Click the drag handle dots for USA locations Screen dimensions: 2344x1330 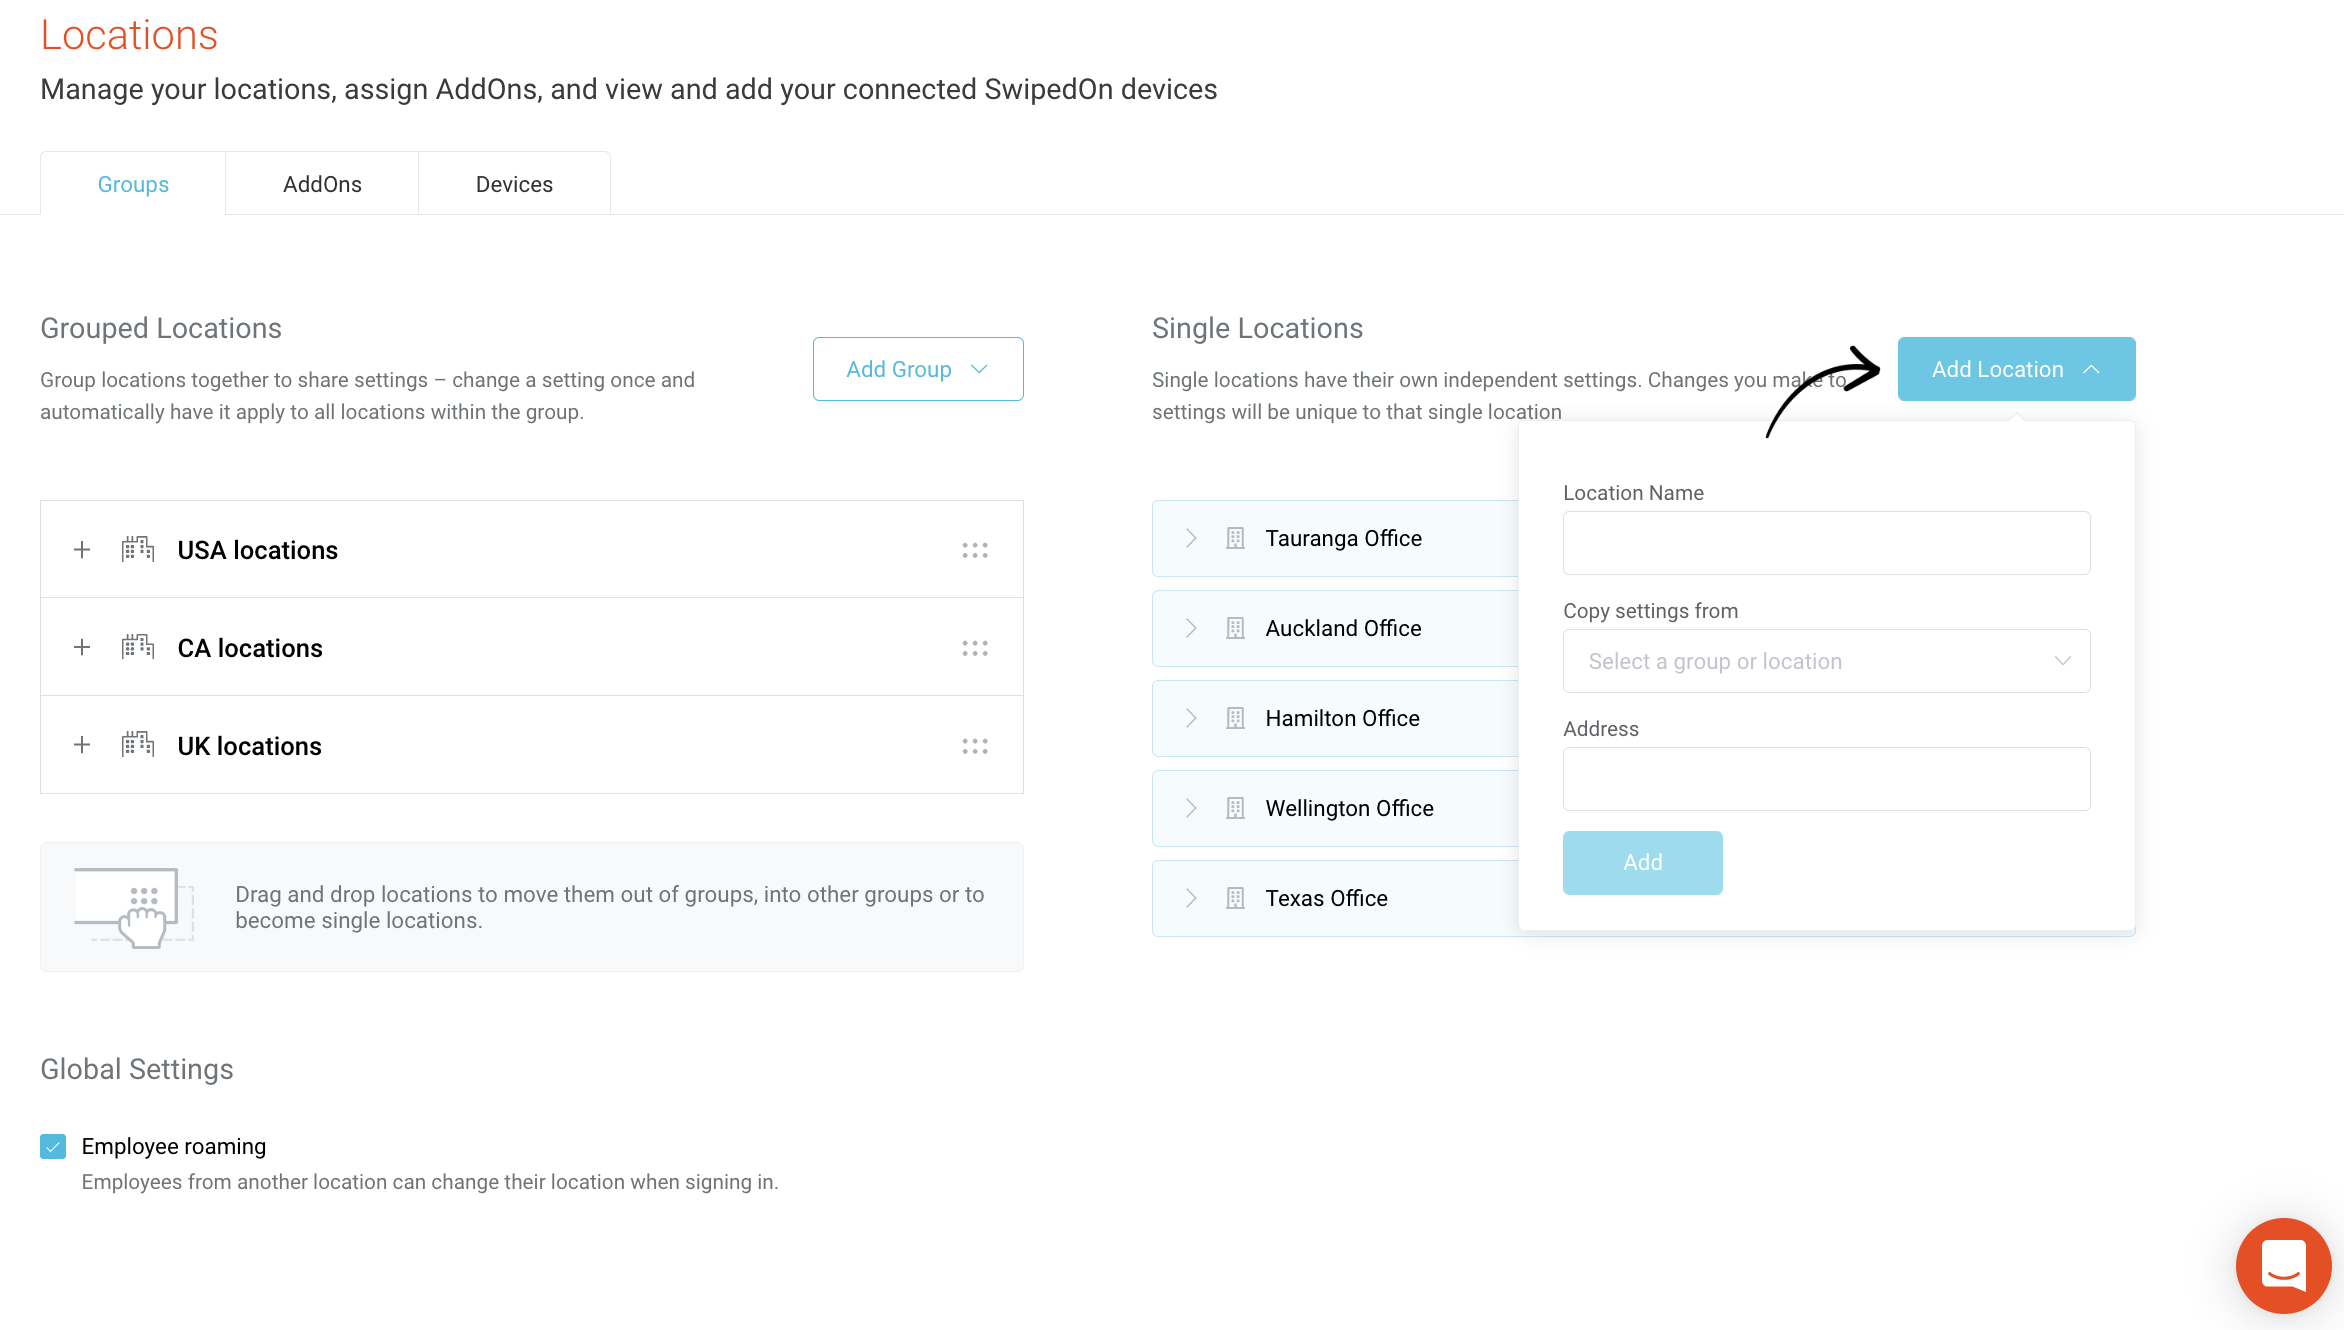pyautogui.click(x=975, y=550)
